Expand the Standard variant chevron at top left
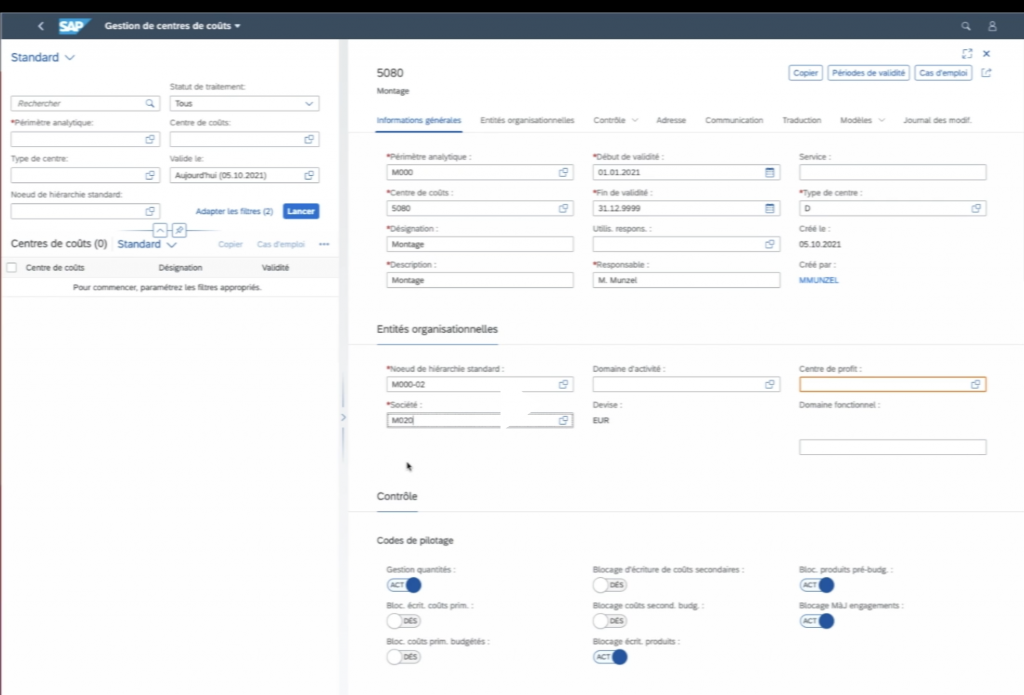Image resolution: width=1024 pixels, height=695 pixels. pyautogui.click(x=70, y=58)
